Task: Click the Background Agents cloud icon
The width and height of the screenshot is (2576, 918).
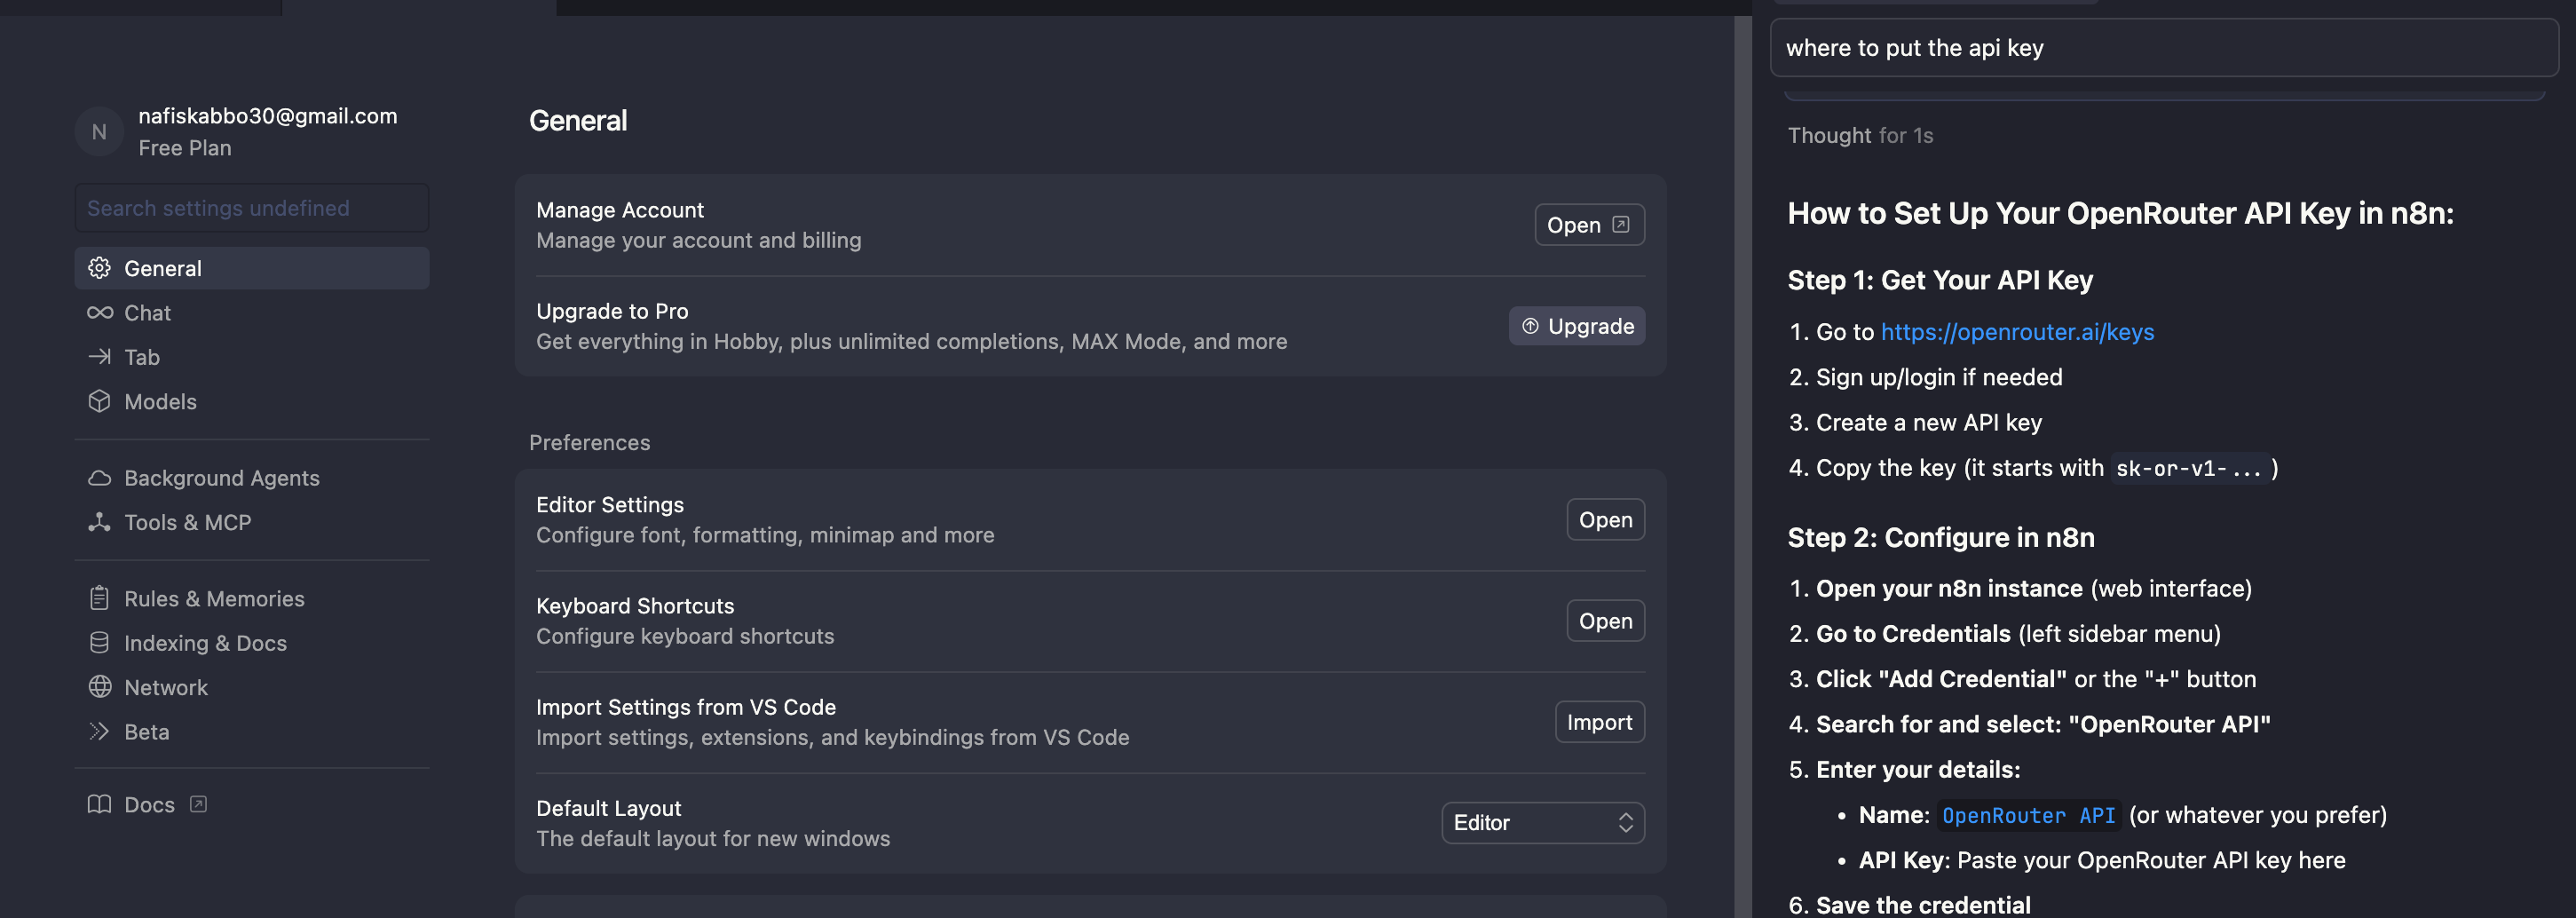Action: pyautogui.click(x=99, y=478)
